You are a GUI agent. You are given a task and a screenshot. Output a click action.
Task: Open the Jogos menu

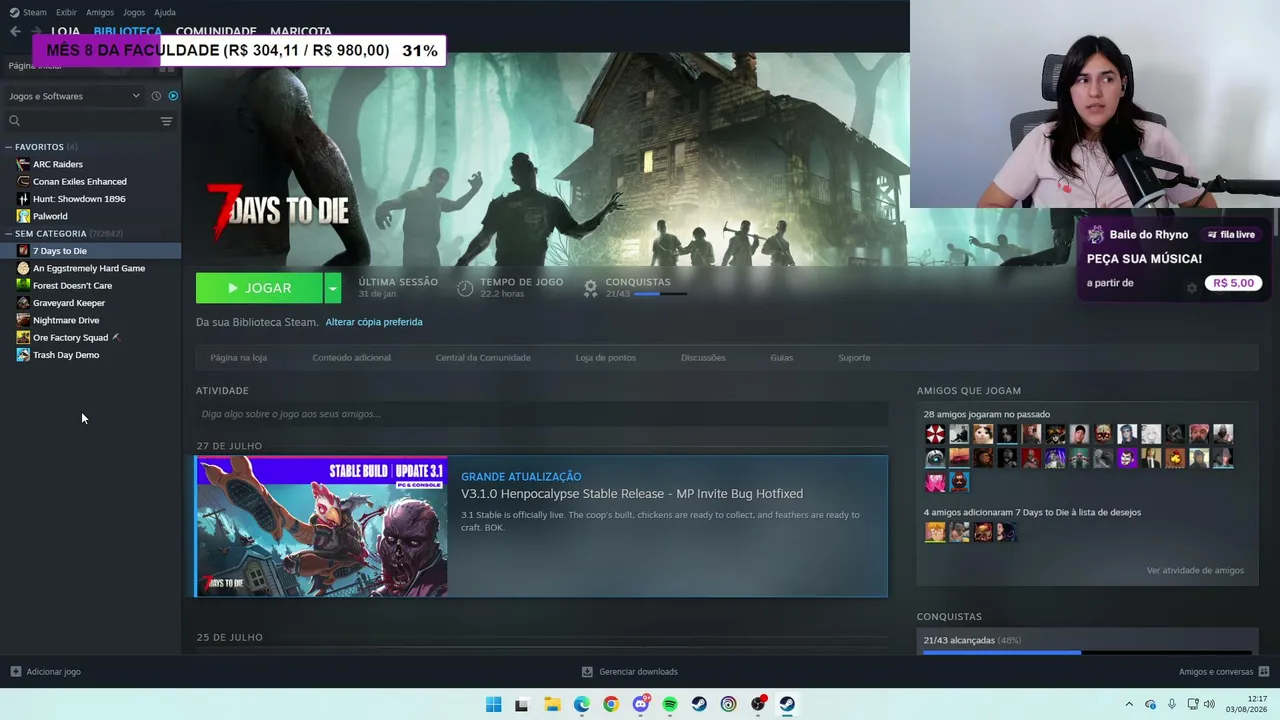pos(134,12)
